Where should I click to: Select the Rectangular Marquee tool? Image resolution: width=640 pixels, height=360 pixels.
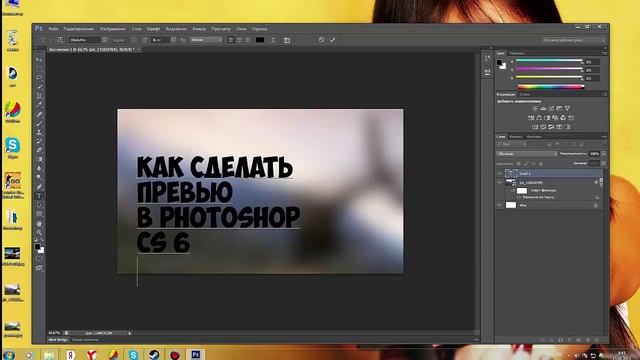point(39,69)
